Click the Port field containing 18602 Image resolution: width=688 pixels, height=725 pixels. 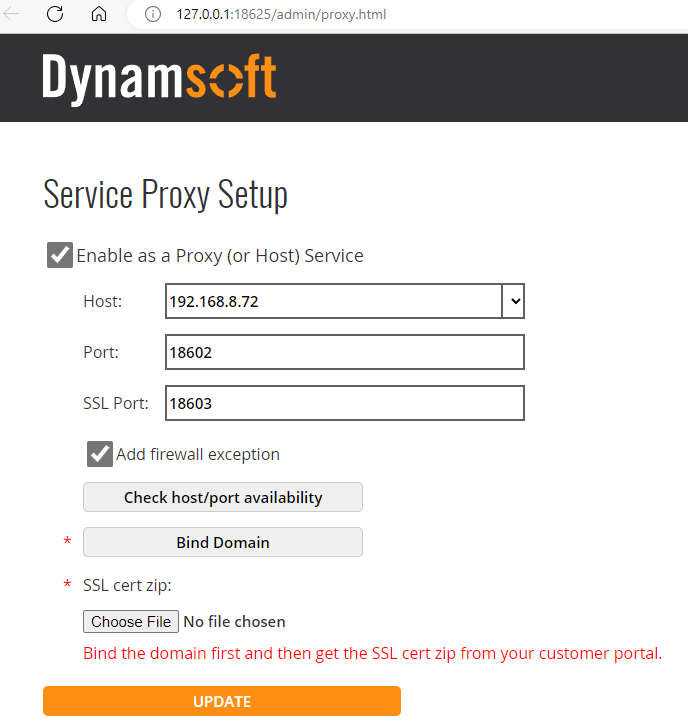(x=344, y=352)
